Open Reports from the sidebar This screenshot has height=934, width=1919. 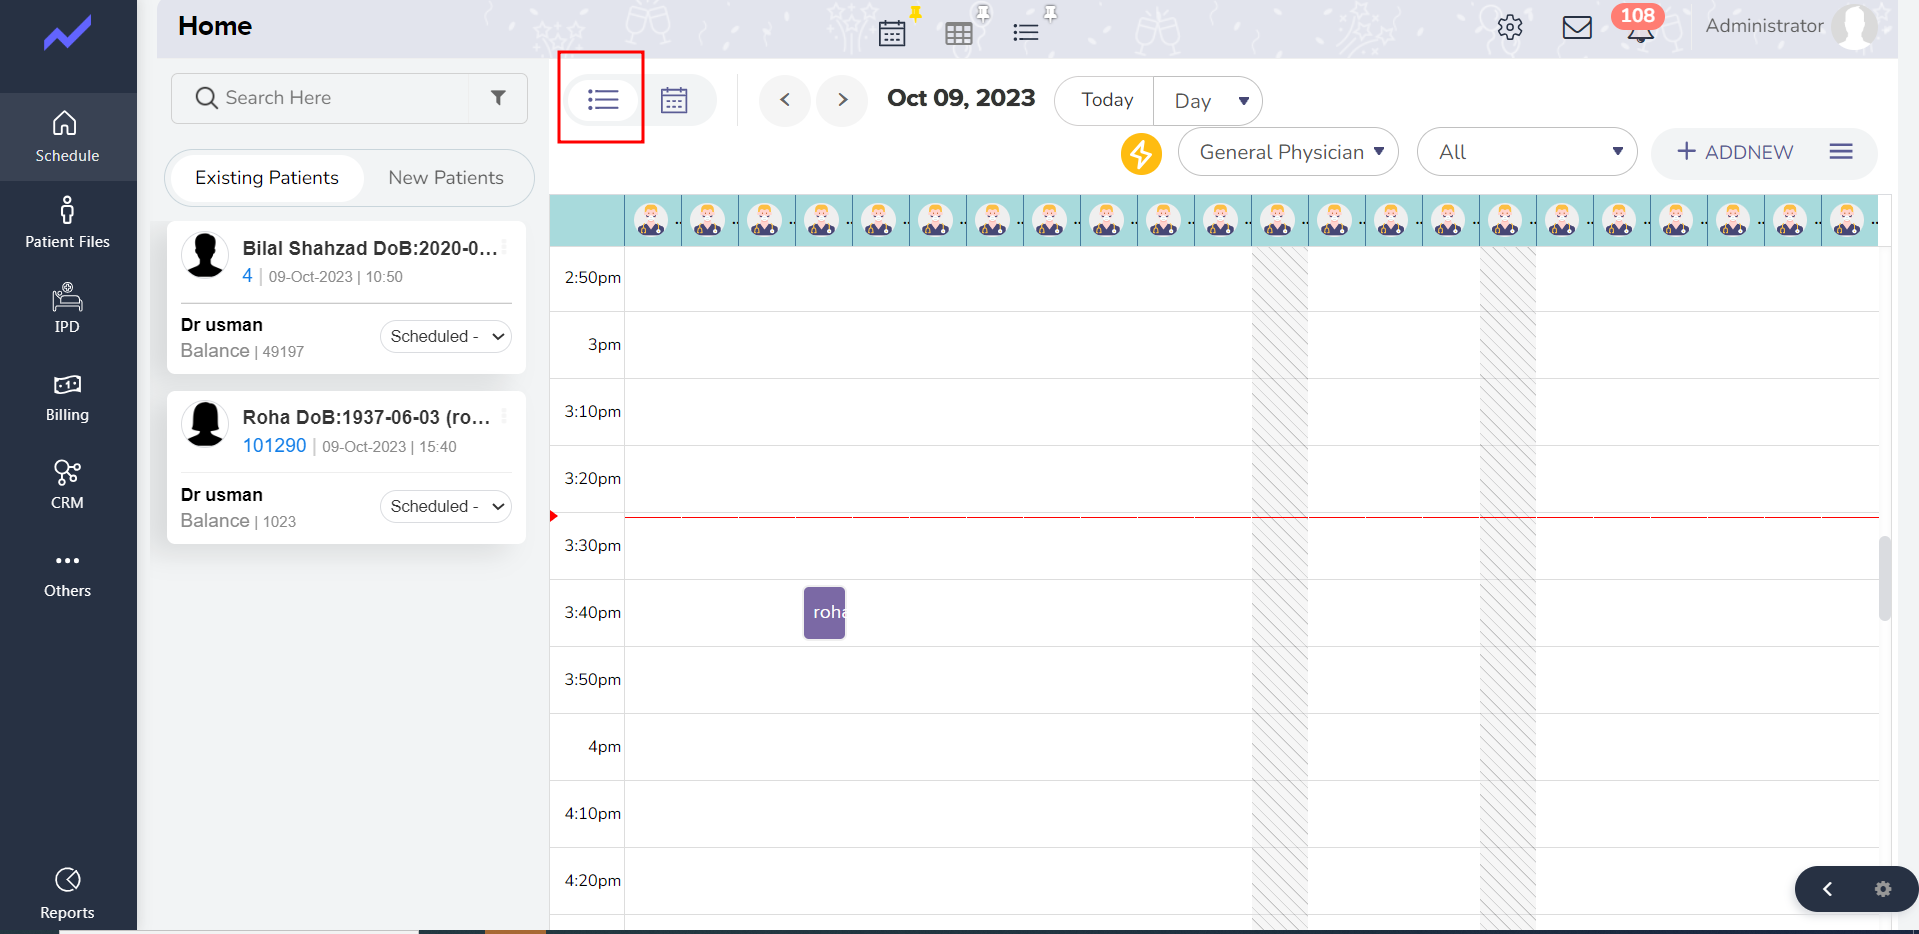[67, 893]
